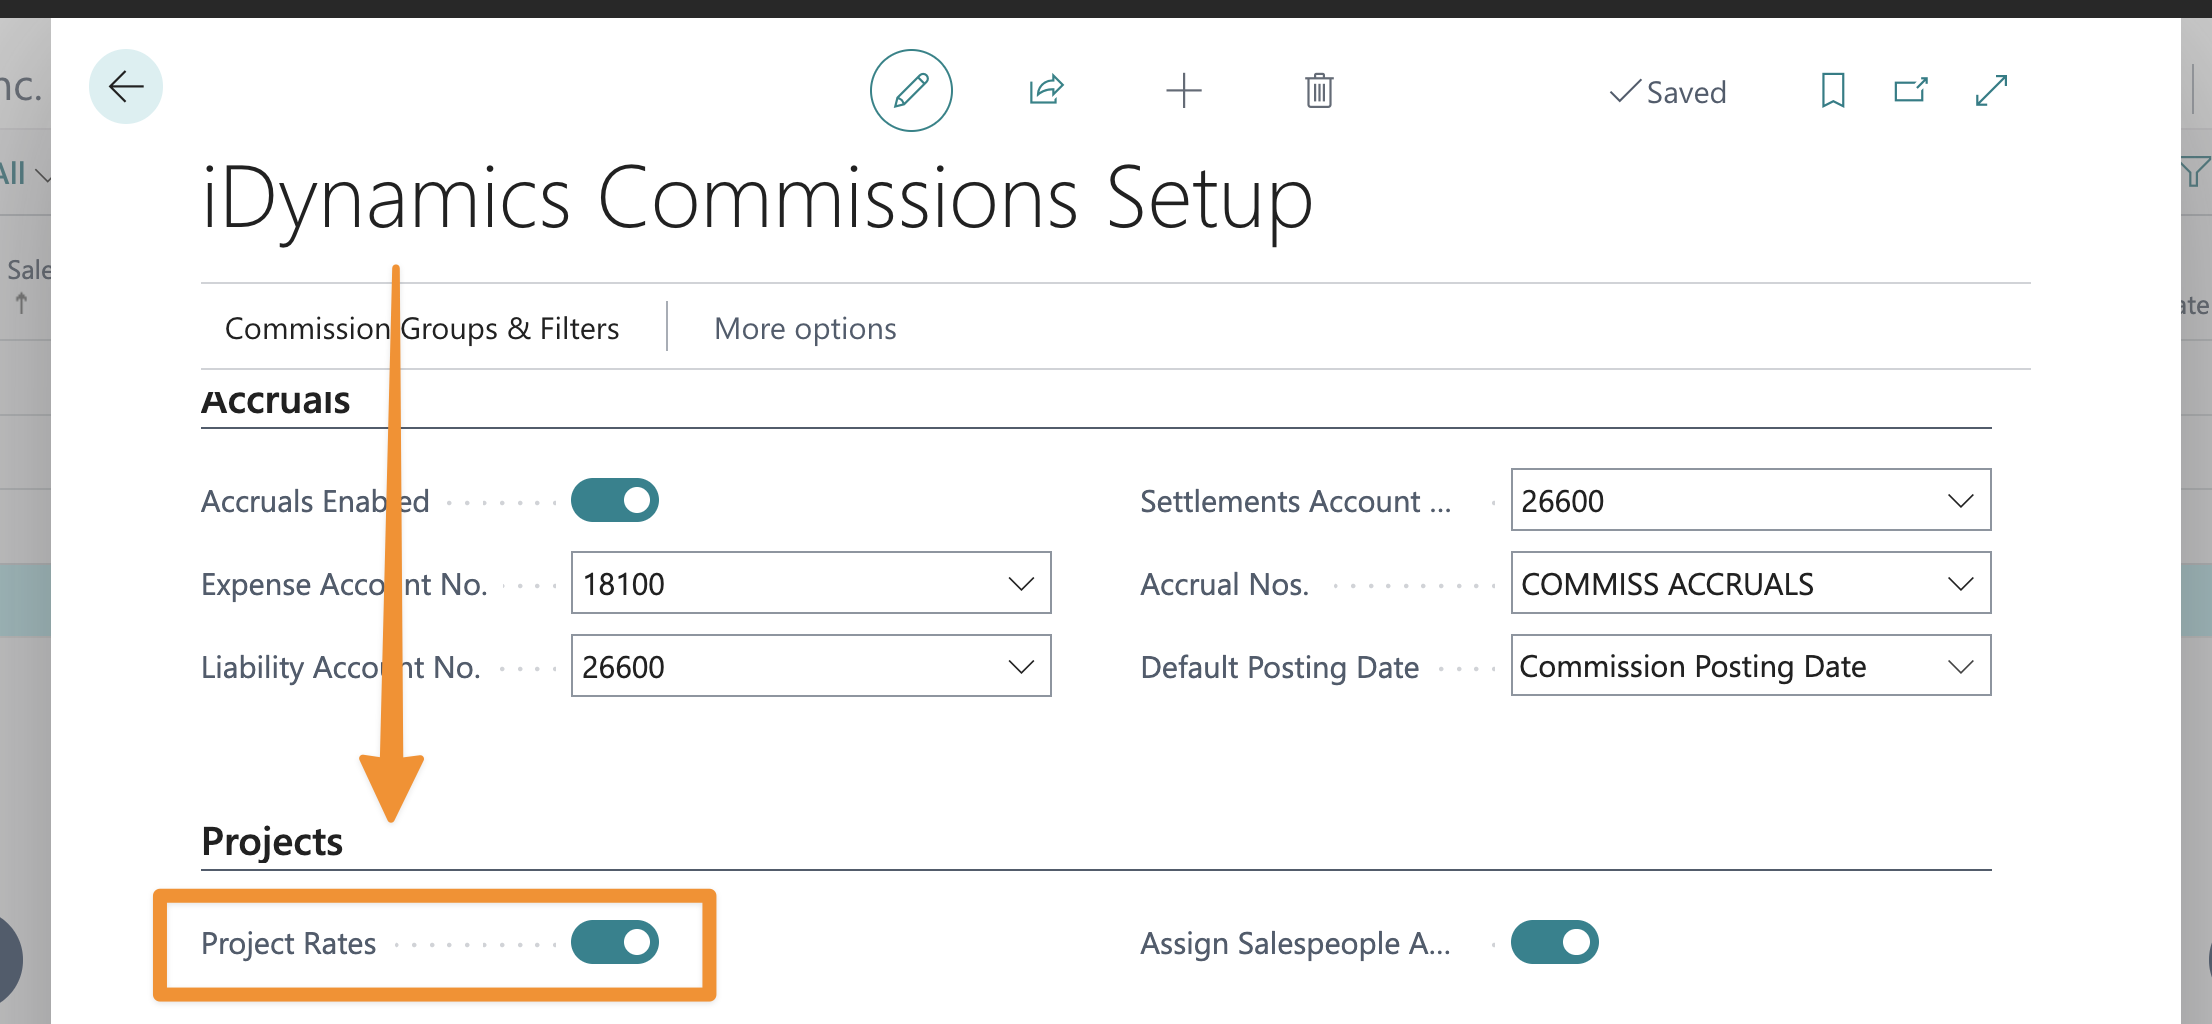Screen dimensions: 2212x1024
Task: Click the Accrual Nos. label
Action: [1225, 584]
